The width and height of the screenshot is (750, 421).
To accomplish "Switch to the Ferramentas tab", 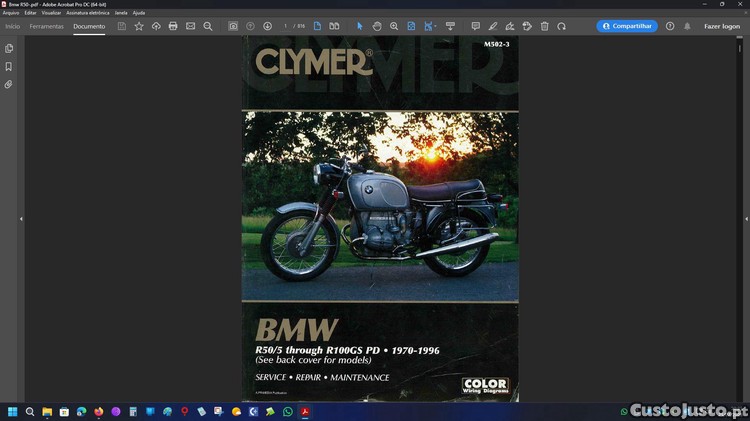I will click(46, 26).
